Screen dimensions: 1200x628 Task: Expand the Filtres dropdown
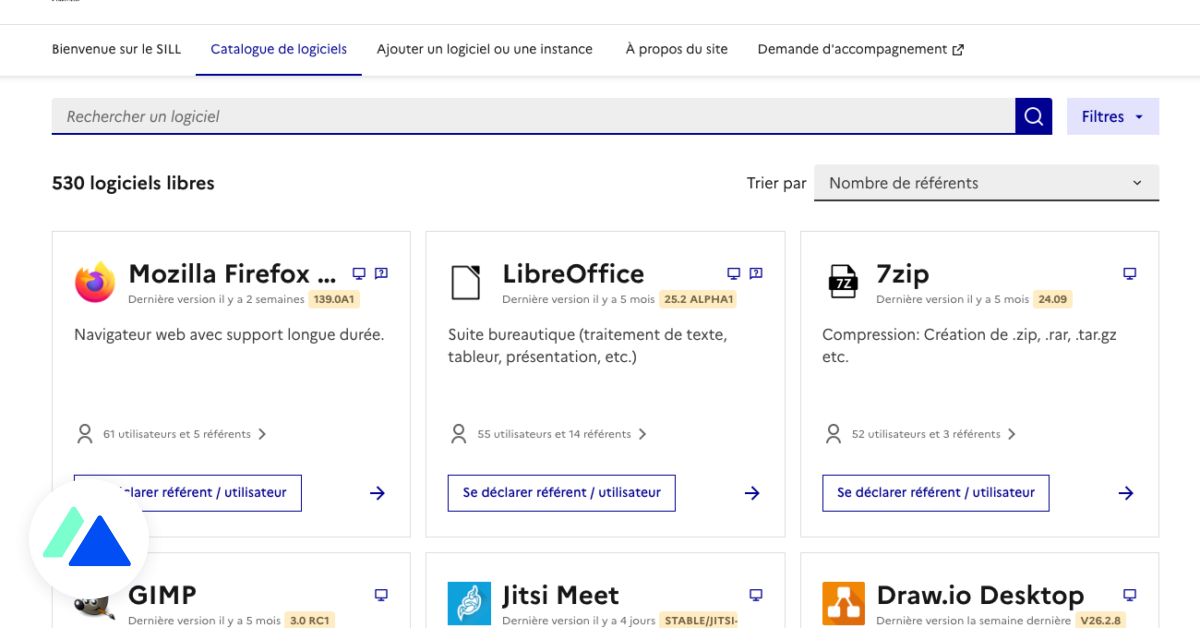tap(1113, 116)
